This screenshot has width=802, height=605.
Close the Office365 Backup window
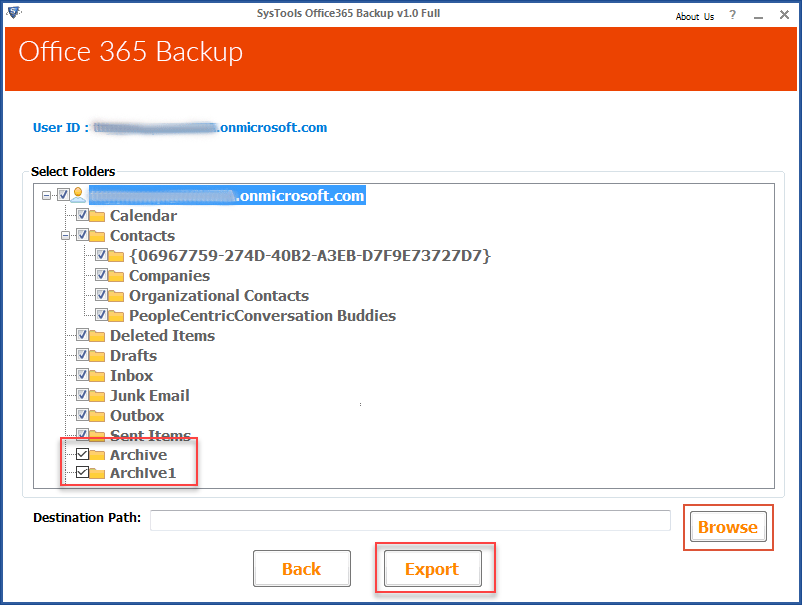pyautogui.click(x=784, y=15)
